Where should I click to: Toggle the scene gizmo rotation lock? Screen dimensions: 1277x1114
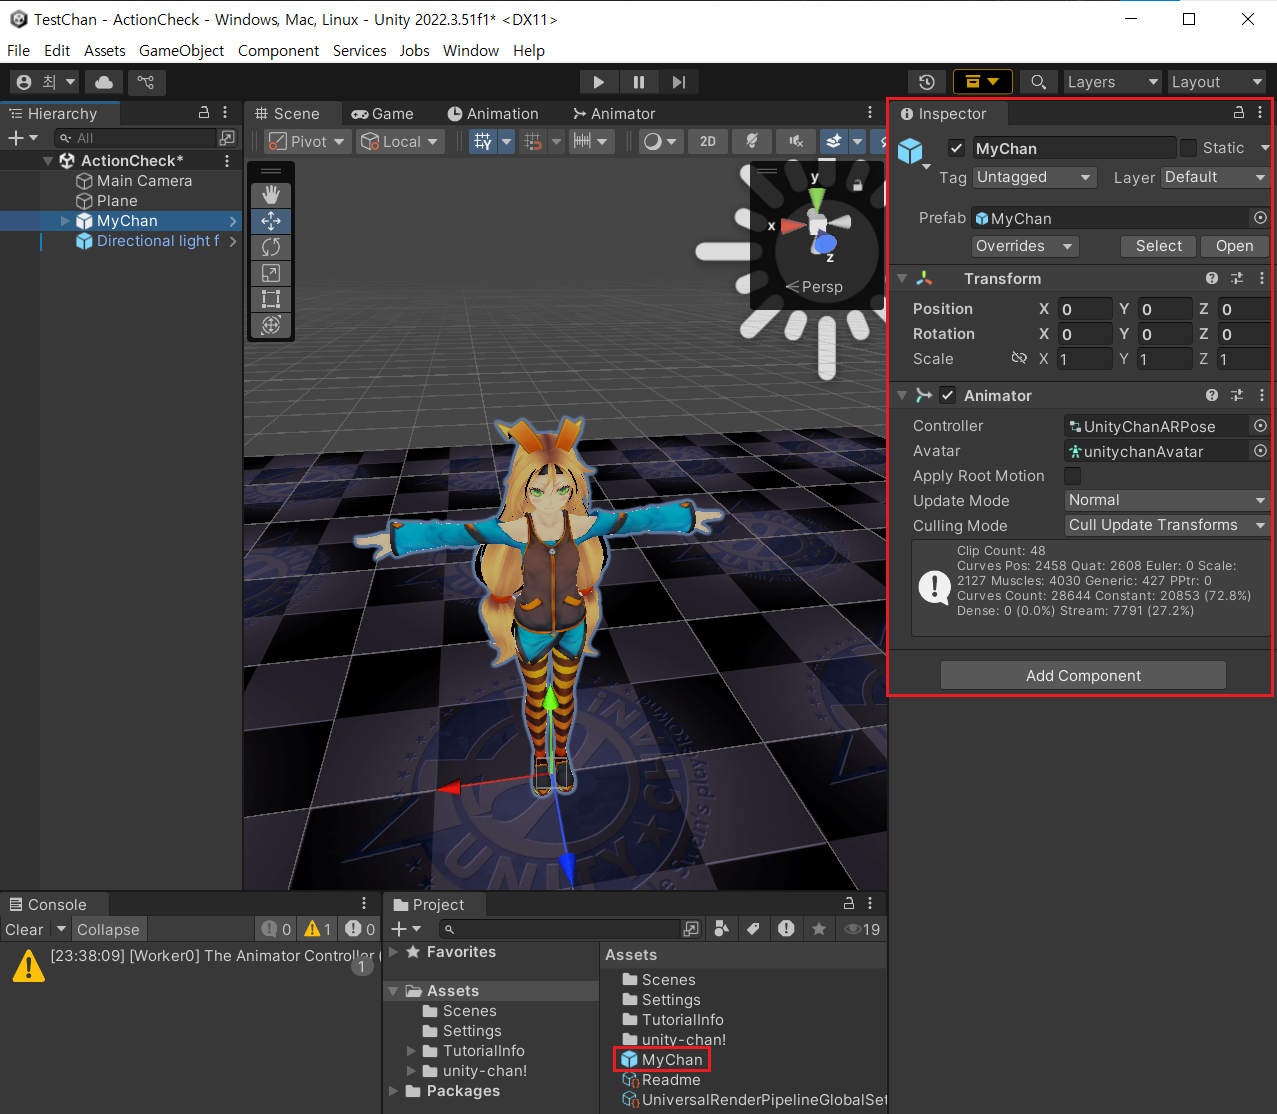[857, 184]
